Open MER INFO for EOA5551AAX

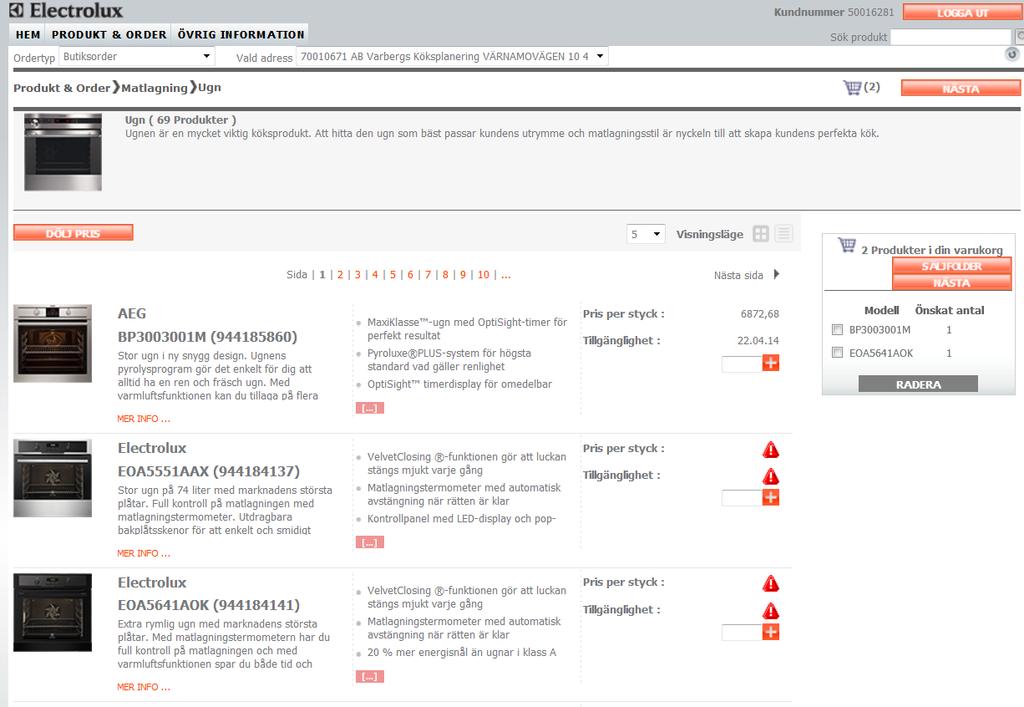[x=144, y=553]
